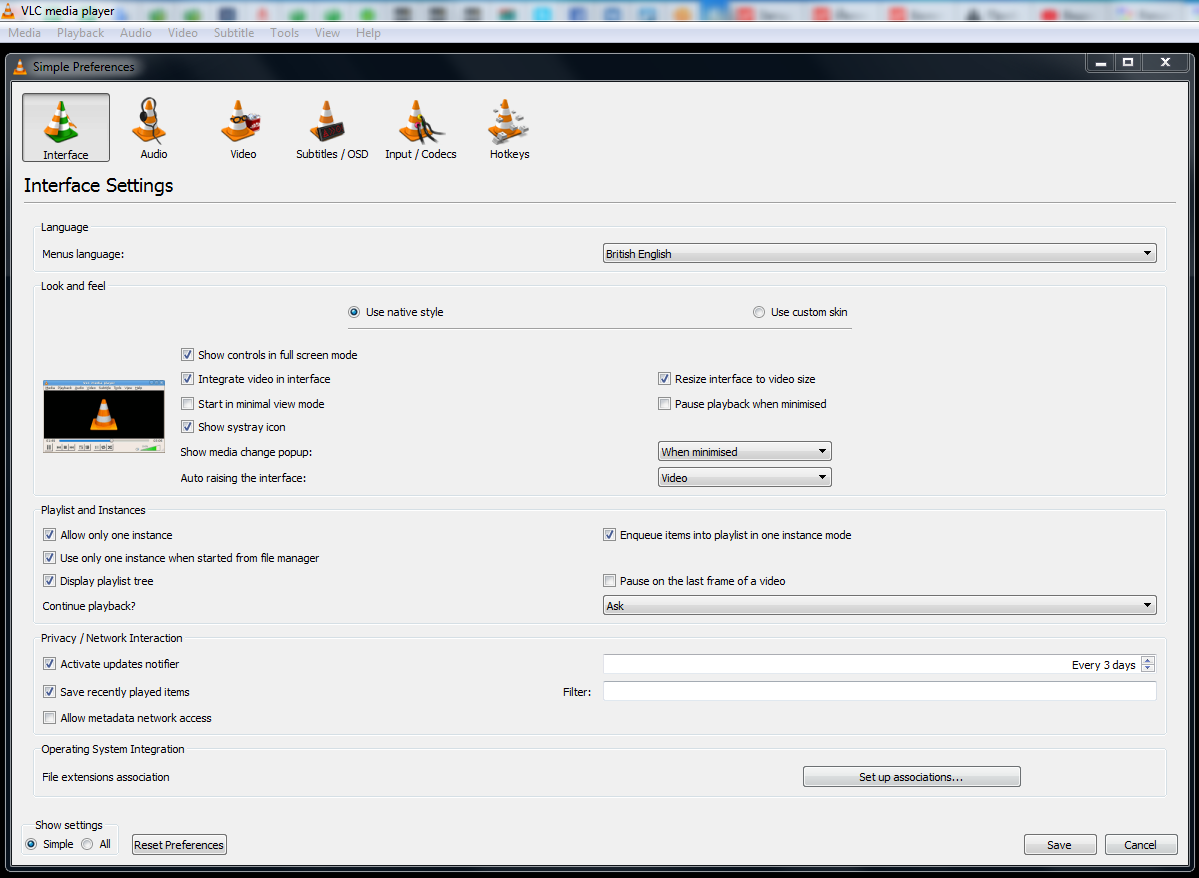The width and height of the screenshot is (1199, 878).
Task: Open the Input / Codecs settings category
Action: pyautogui.click(x=421, y=128)
